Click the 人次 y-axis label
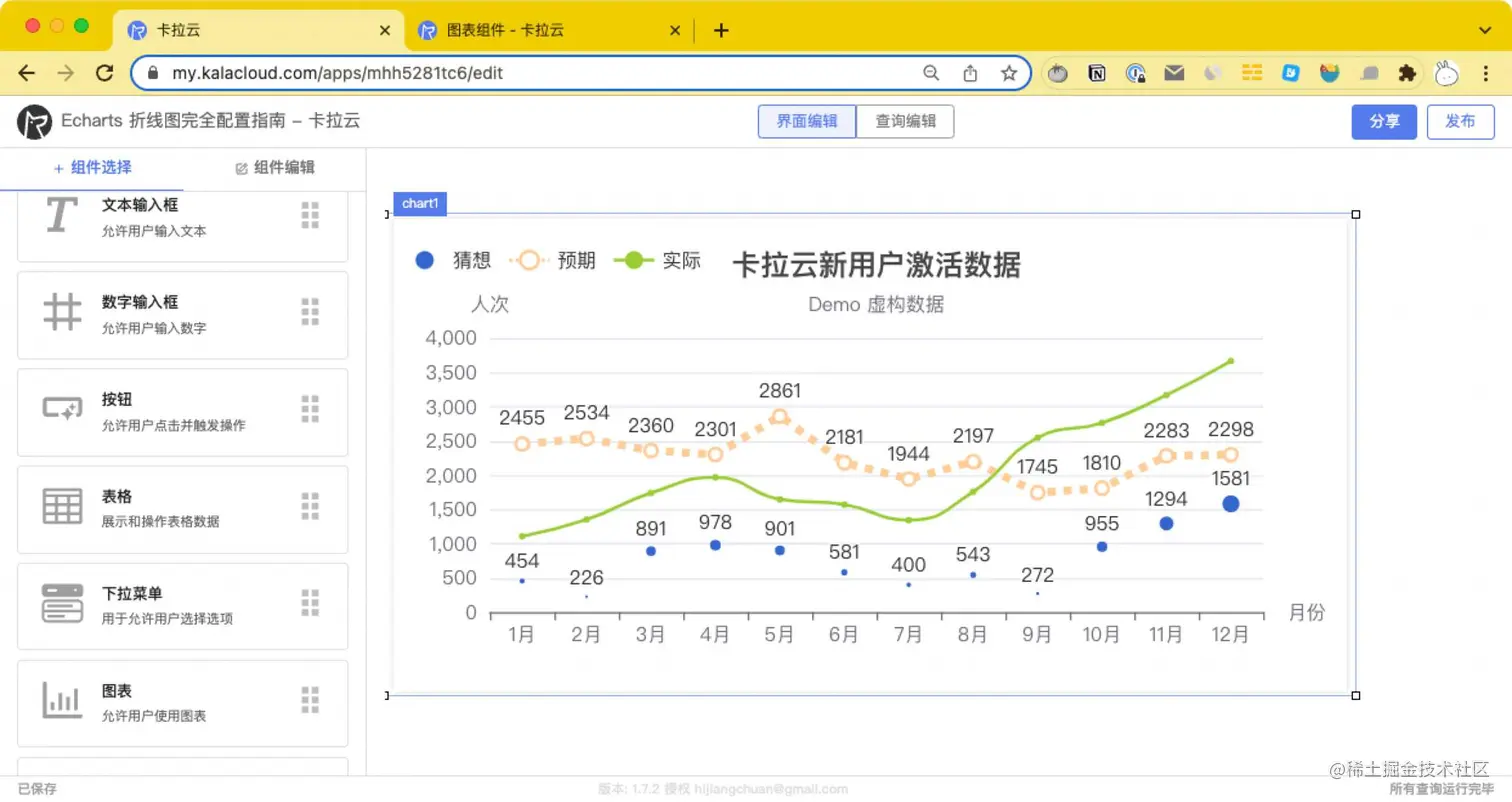 (x=490, y=304)
